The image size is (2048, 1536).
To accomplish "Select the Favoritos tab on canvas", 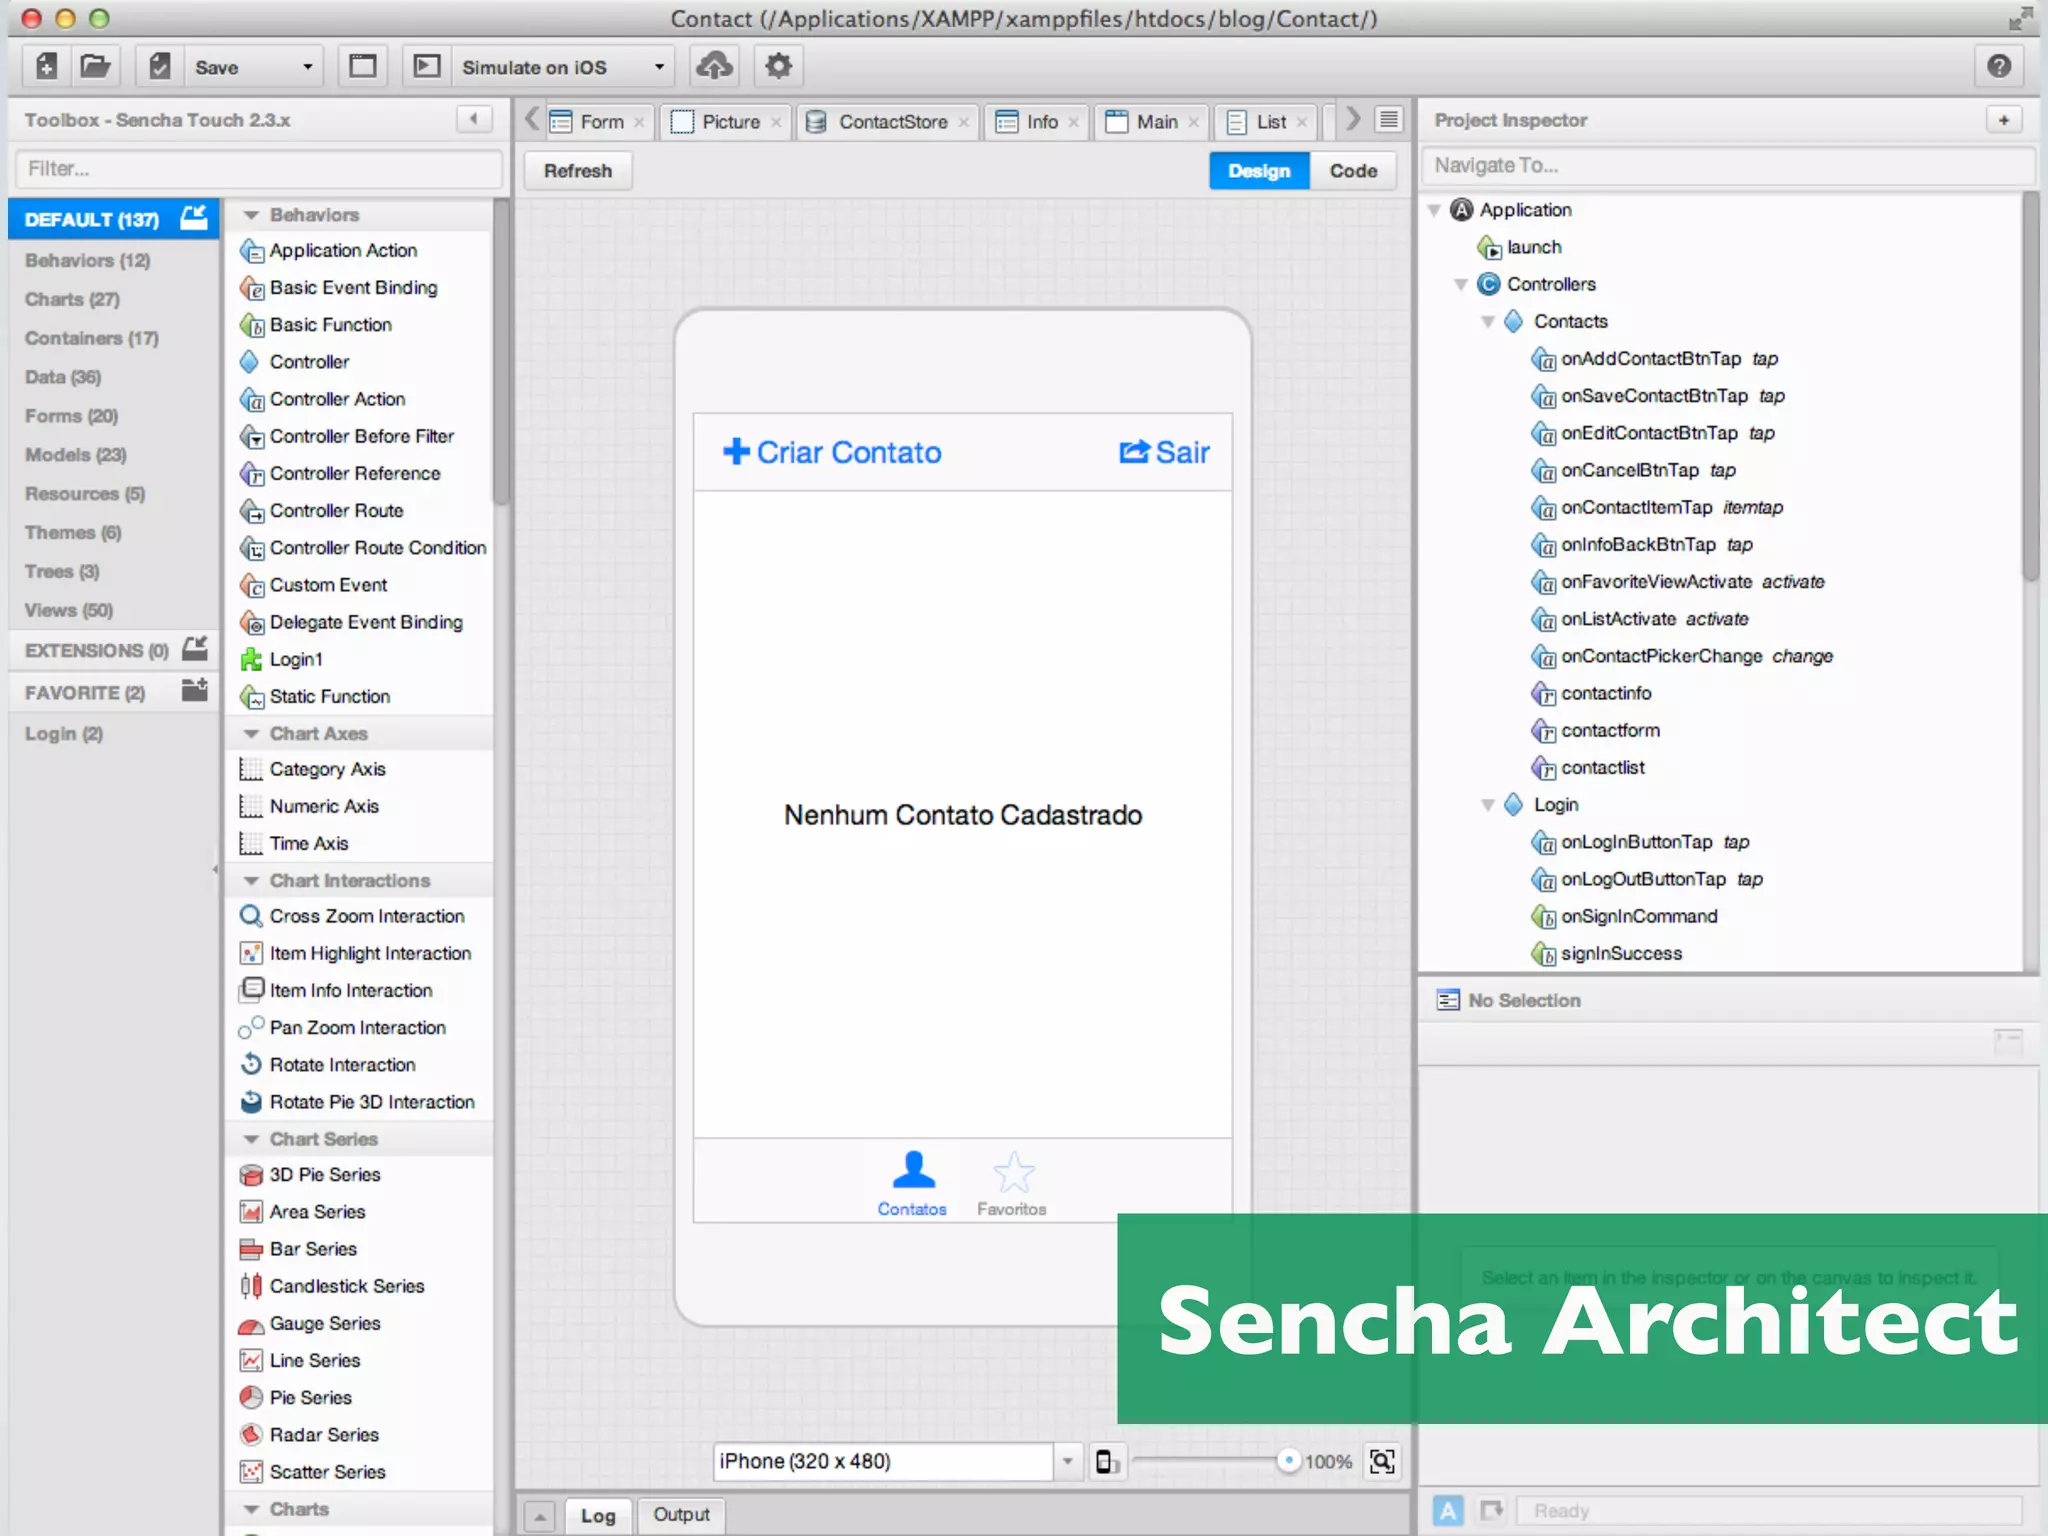I will [x=1012, y=1184].
